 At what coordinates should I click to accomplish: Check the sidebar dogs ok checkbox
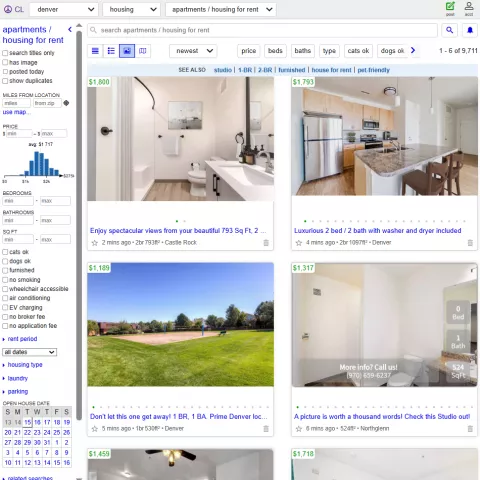pos(5,261)
